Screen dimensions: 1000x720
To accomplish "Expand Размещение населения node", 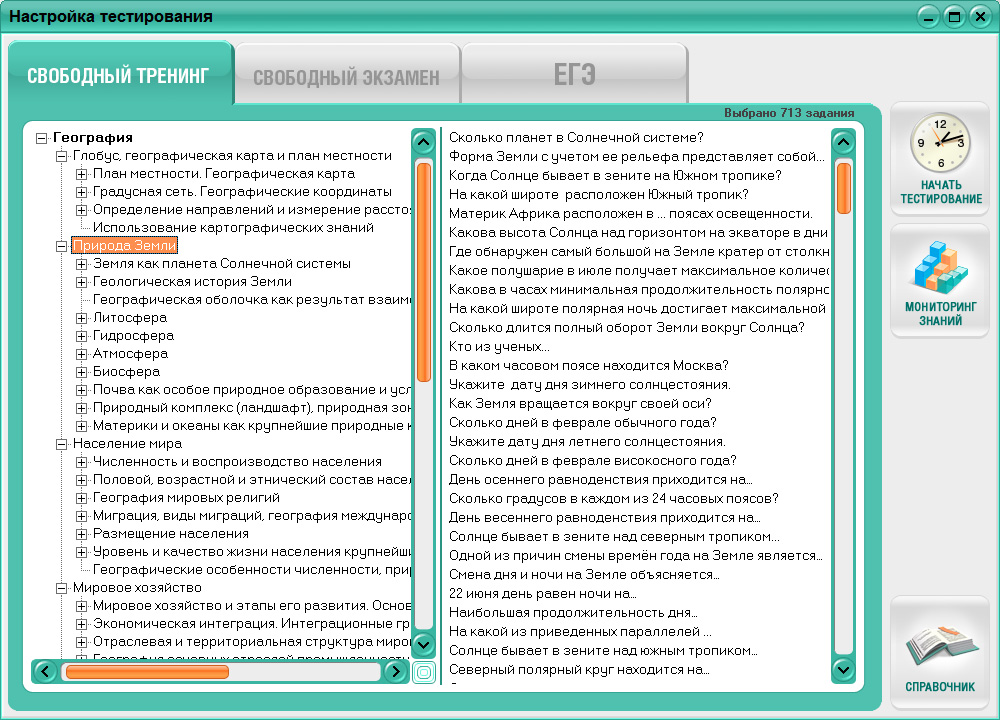I will [82, 534].
